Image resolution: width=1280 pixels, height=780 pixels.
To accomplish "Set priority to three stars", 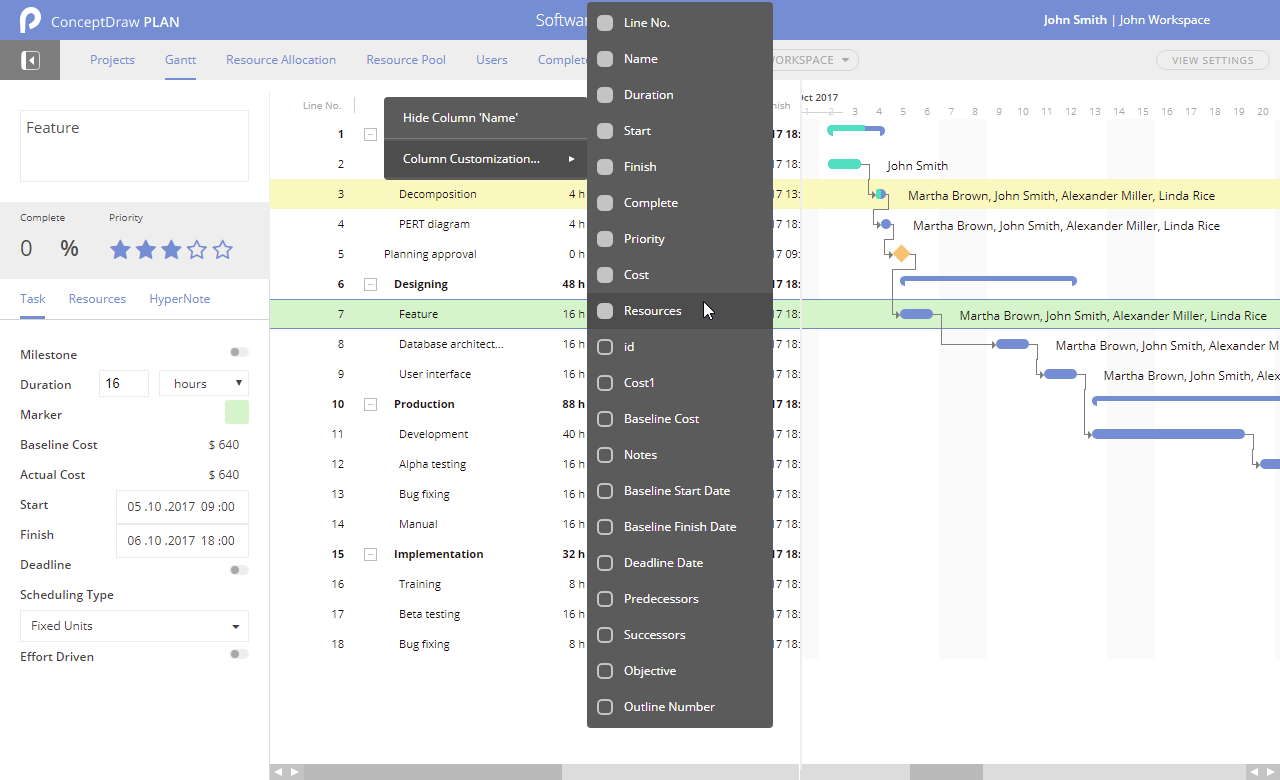I will [171, 249].
